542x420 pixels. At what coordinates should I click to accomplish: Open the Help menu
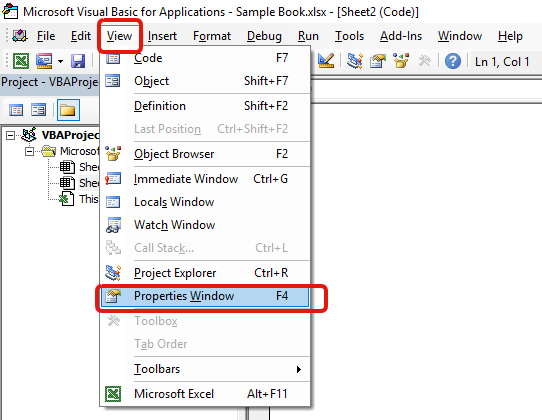tap(510, 36)
